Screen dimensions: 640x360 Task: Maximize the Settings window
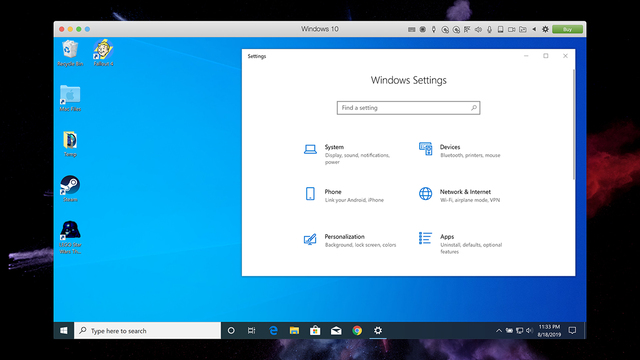(x=546, y=56)
